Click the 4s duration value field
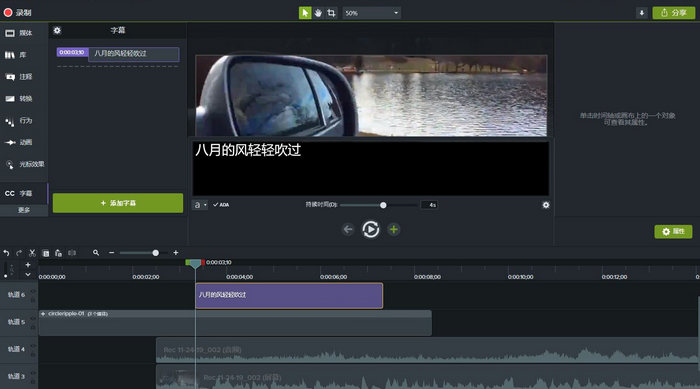The image size is (700, 389). coord(429,205)
